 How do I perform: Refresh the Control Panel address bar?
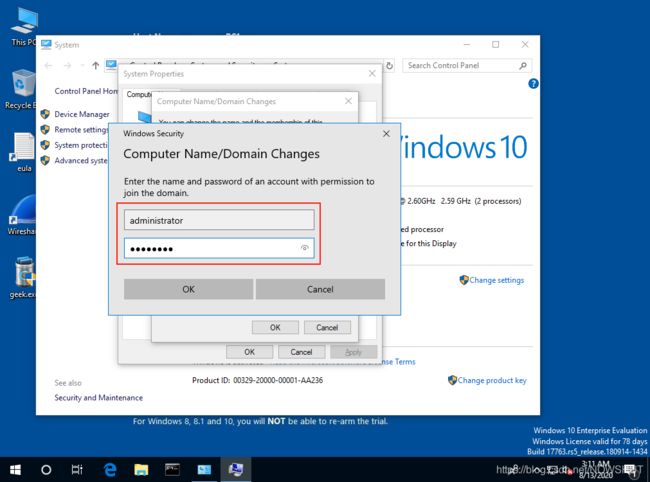pos(389,65)
